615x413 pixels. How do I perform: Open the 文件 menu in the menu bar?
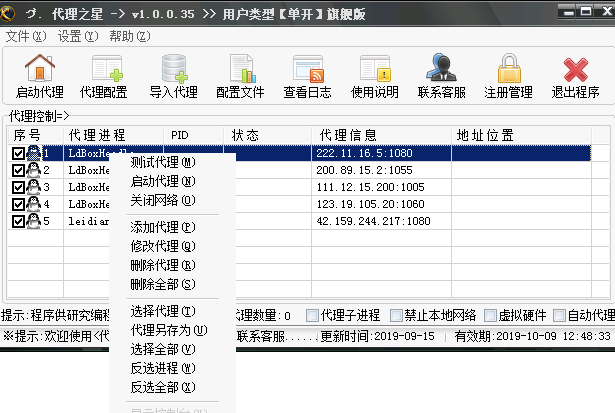tap(25, 36)
